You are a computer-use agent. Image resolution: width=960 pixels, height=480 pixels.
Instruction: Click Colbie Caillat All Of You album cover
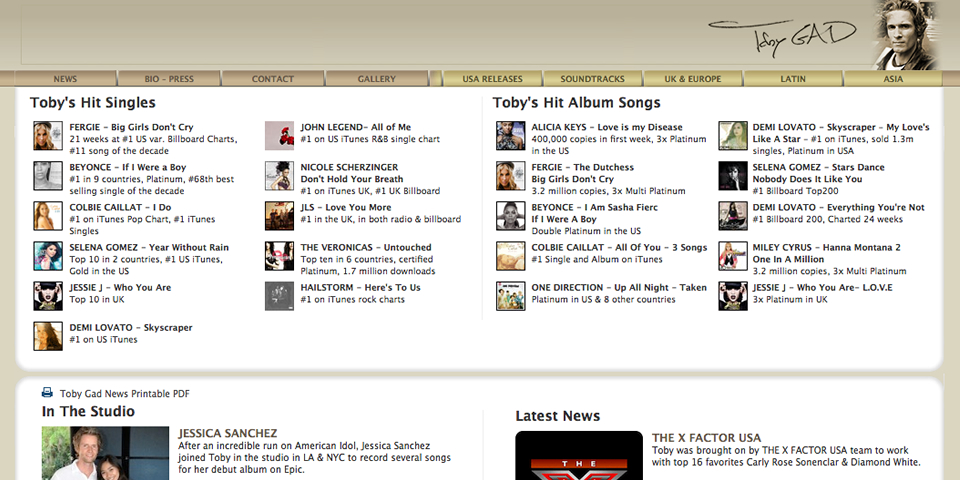pyautogui.click(x=511, y=256)
